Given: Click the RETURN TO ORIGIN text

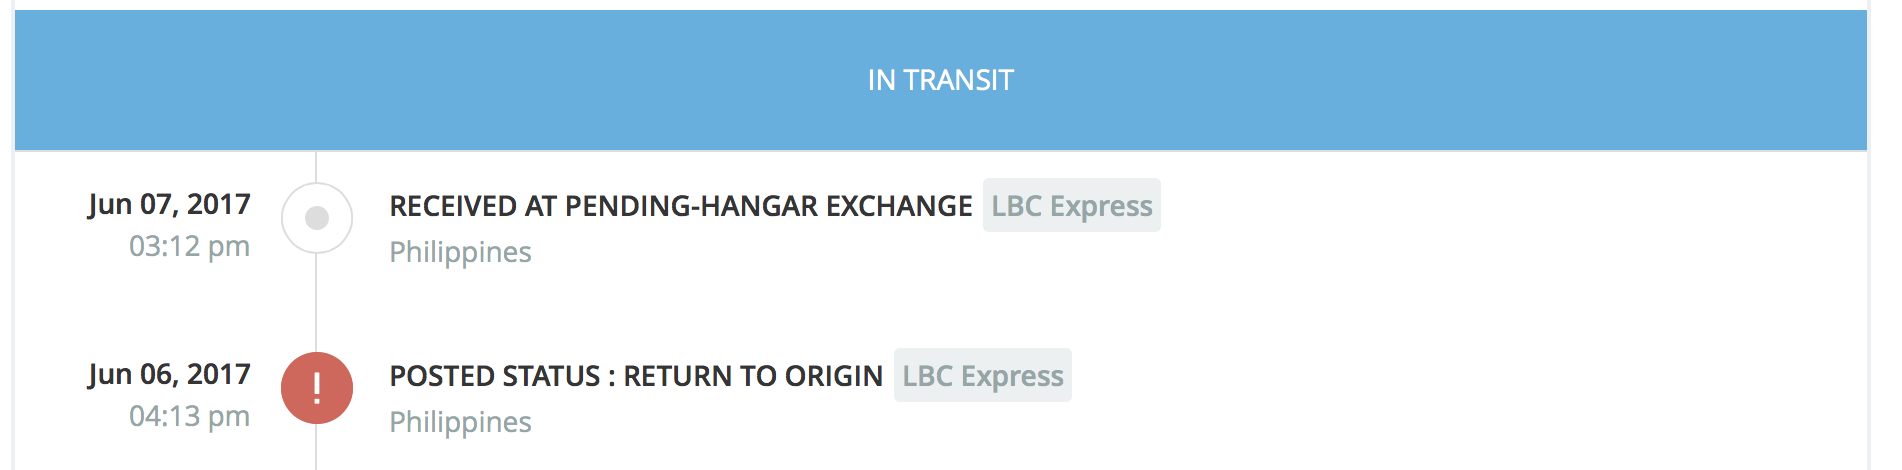Looking at the screenshot, I should pyautogui.click(x=752, y=376).
